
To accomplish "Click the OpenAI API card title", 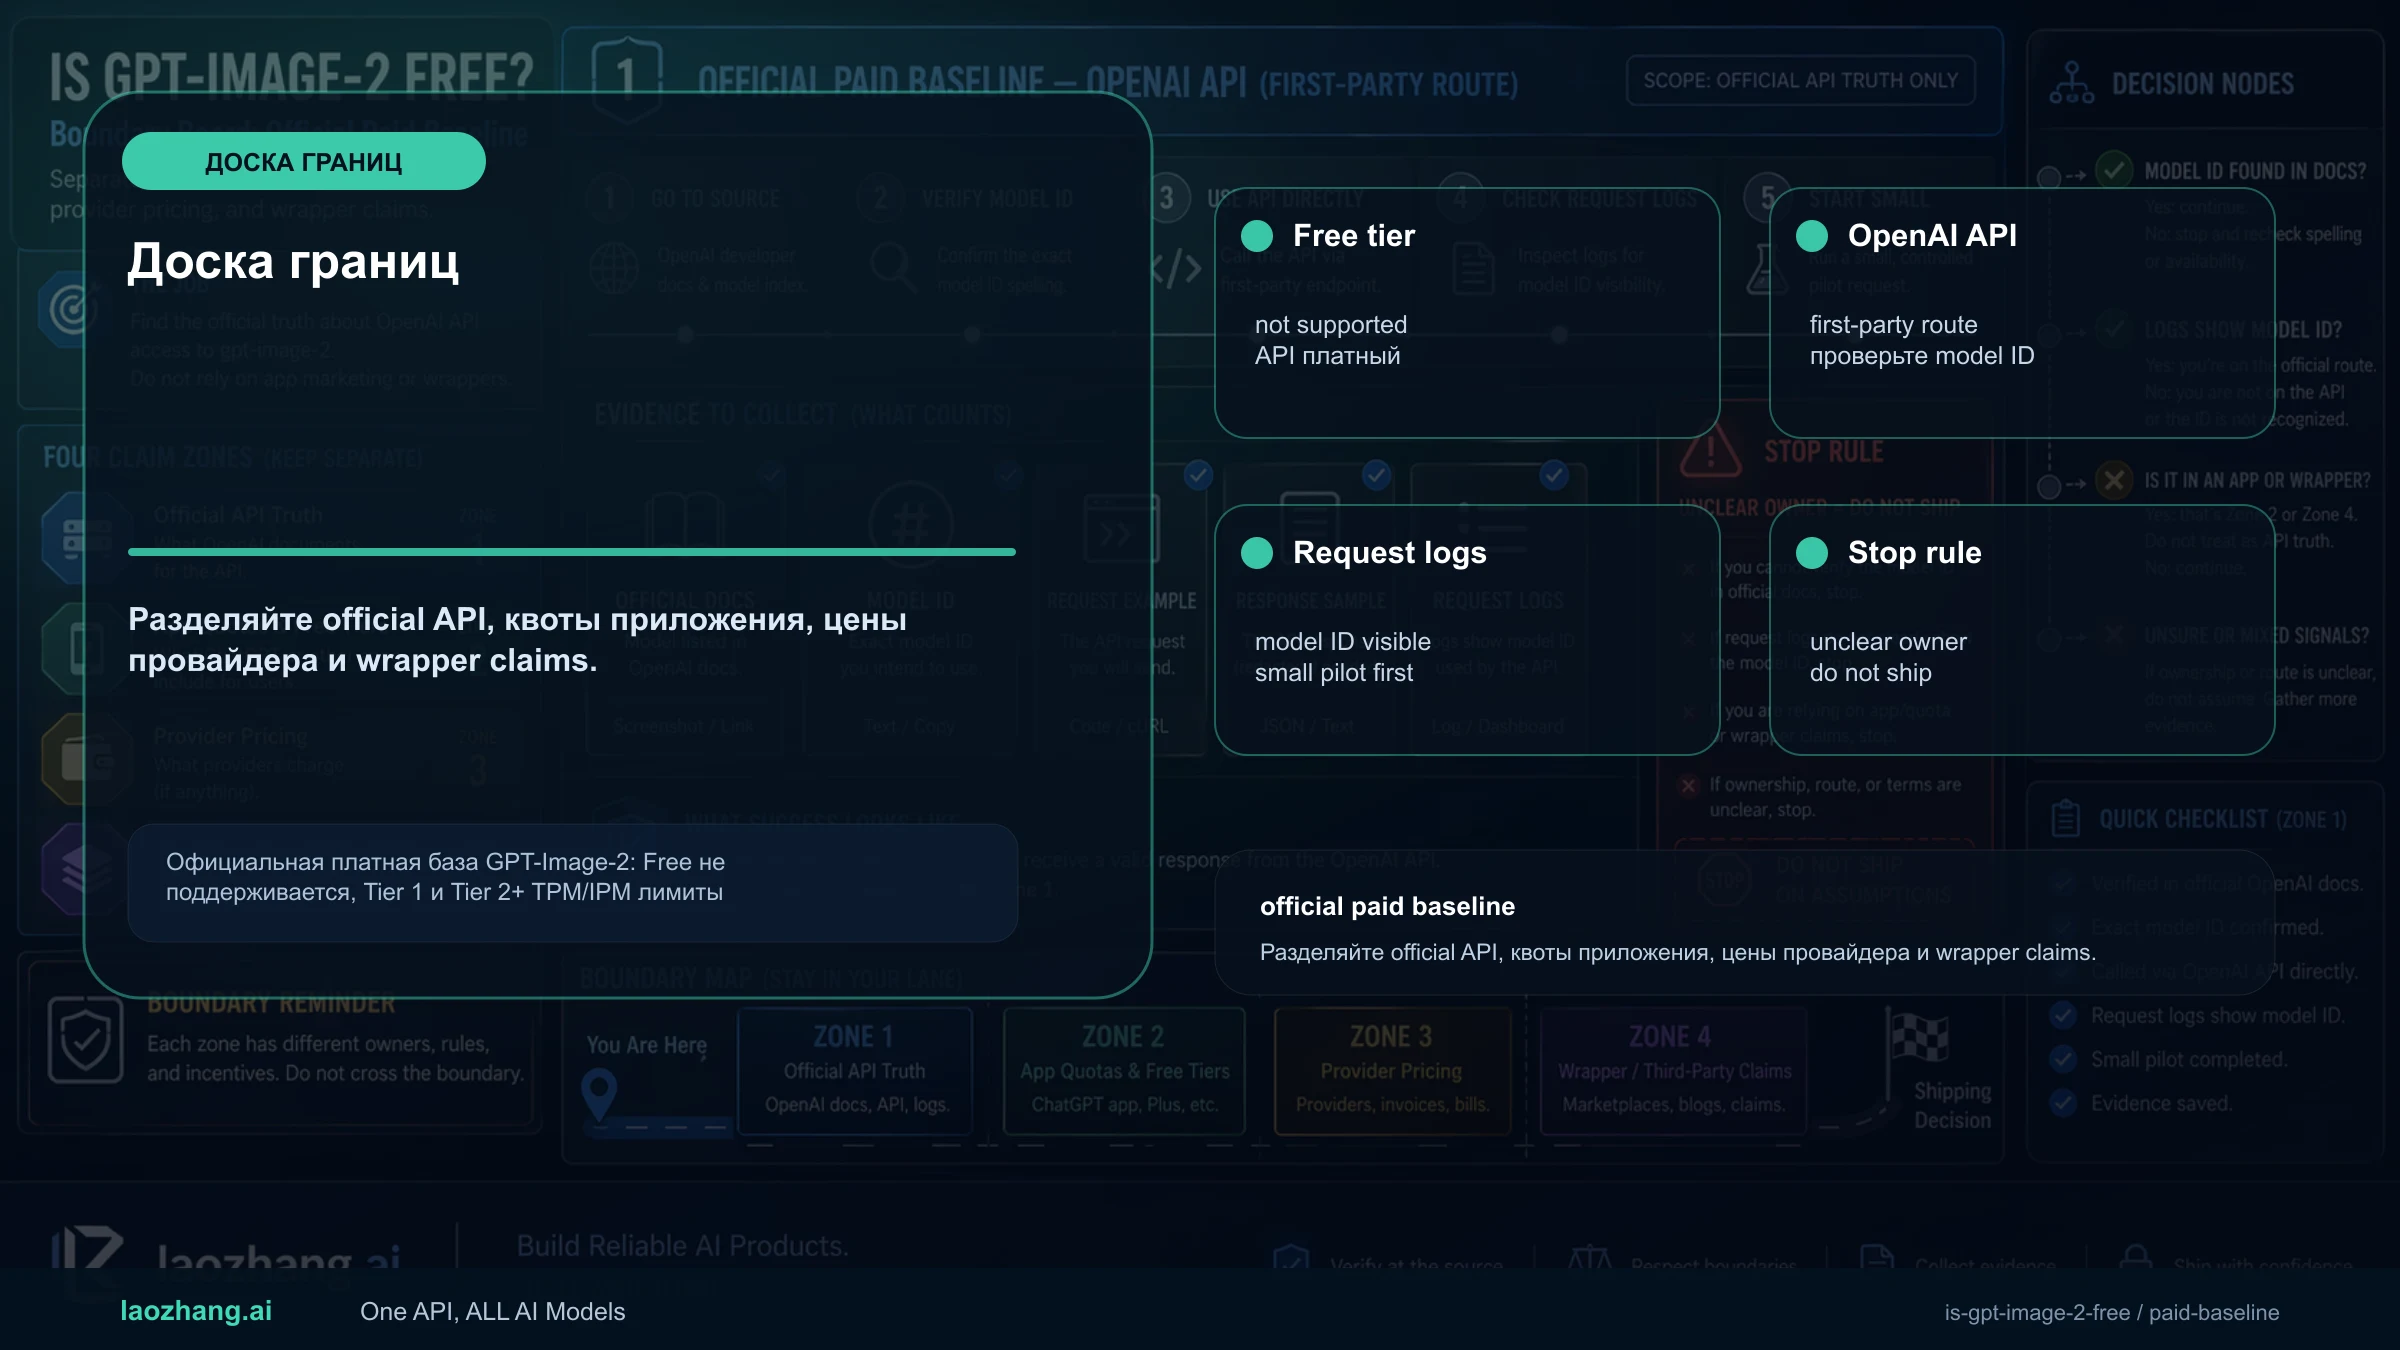I will point(1932,236).
